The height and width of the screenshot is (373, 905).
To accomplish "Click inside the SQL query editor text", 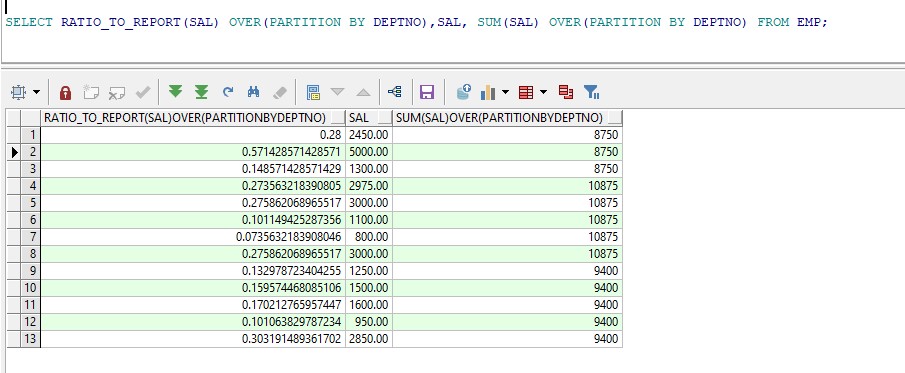I will (416, 23).
